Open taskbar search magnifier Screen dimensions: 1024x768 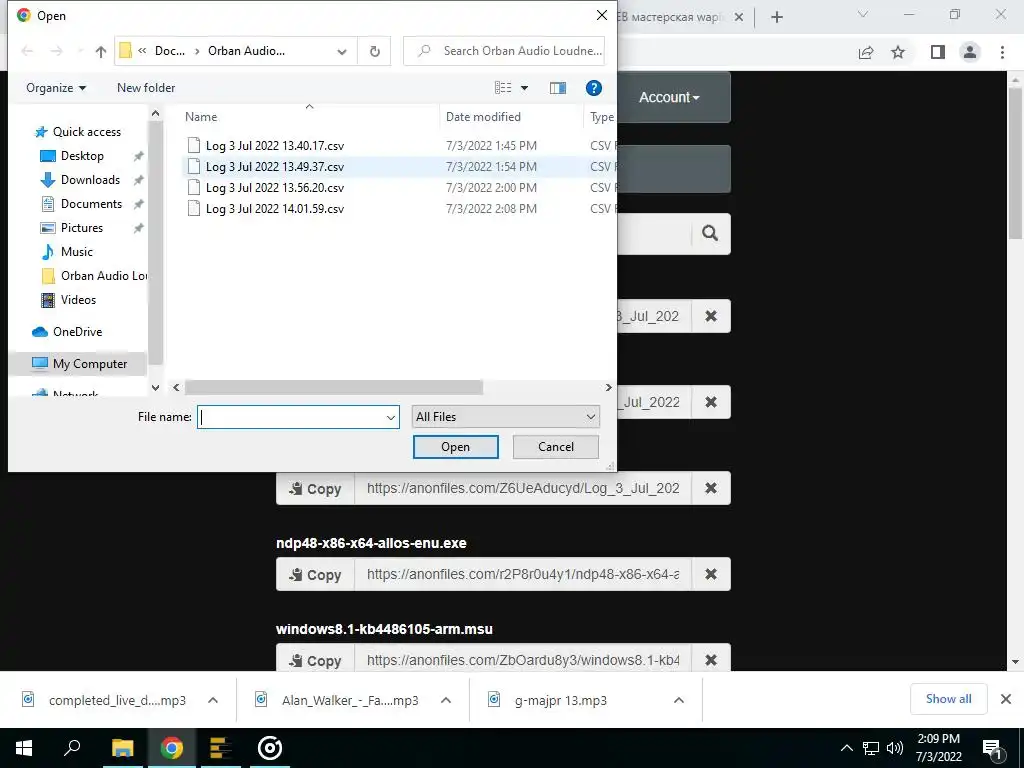(x=72, y=748)
